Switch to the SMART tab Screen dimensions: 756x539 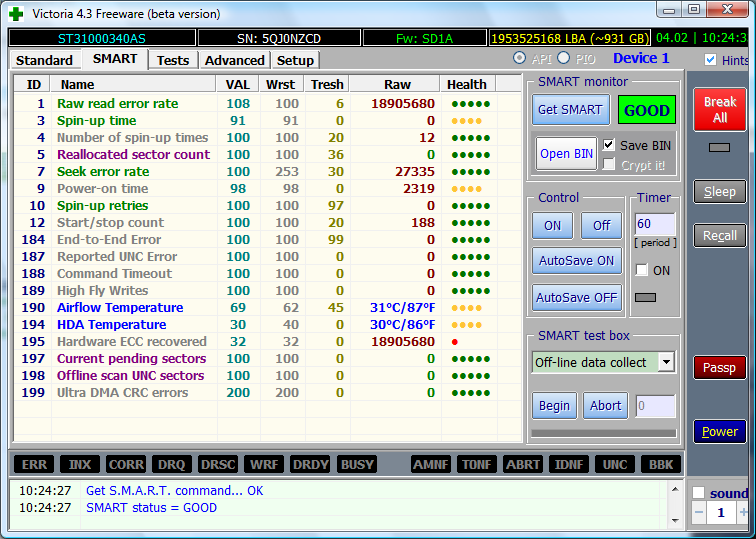tap(115, 59)
